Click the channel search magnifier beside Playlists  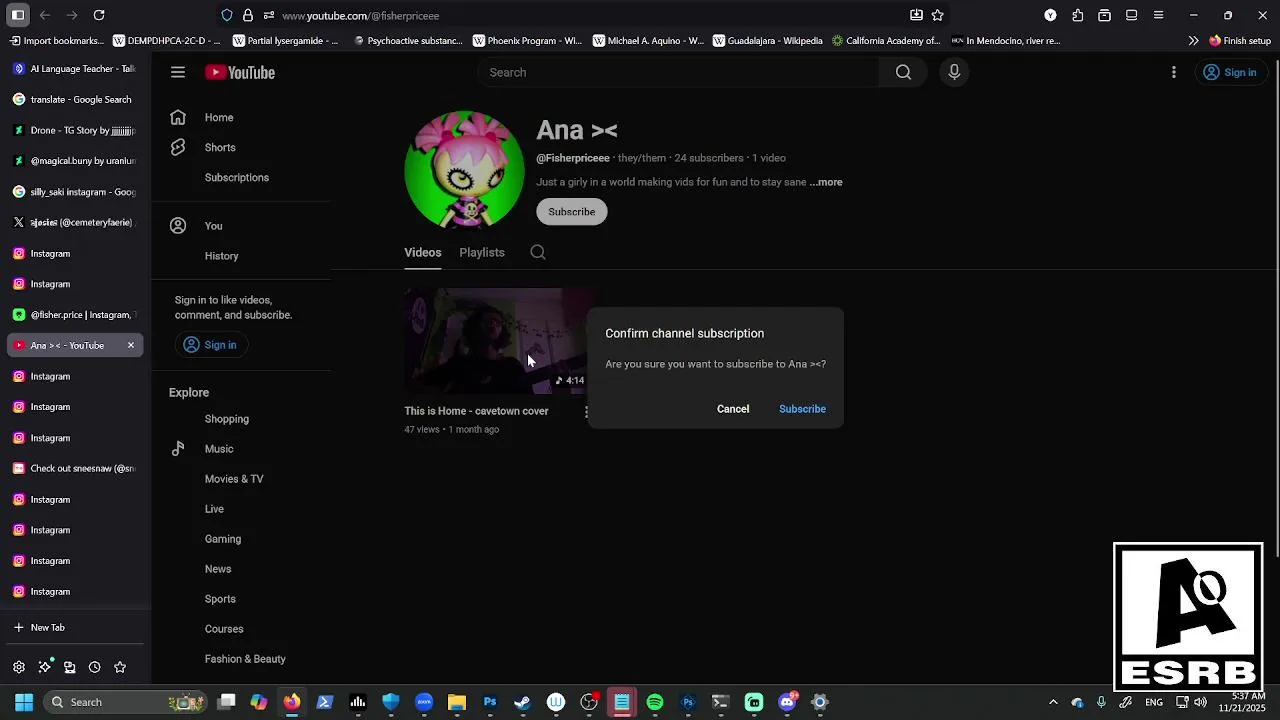[538, 252]
